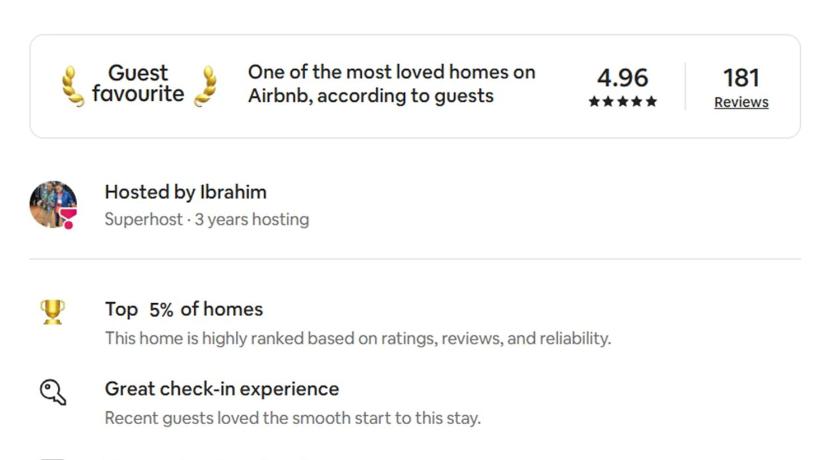Click the 181 reviews count
The width and height of the screenshot is (840, 460).
[x=741, y=77]
